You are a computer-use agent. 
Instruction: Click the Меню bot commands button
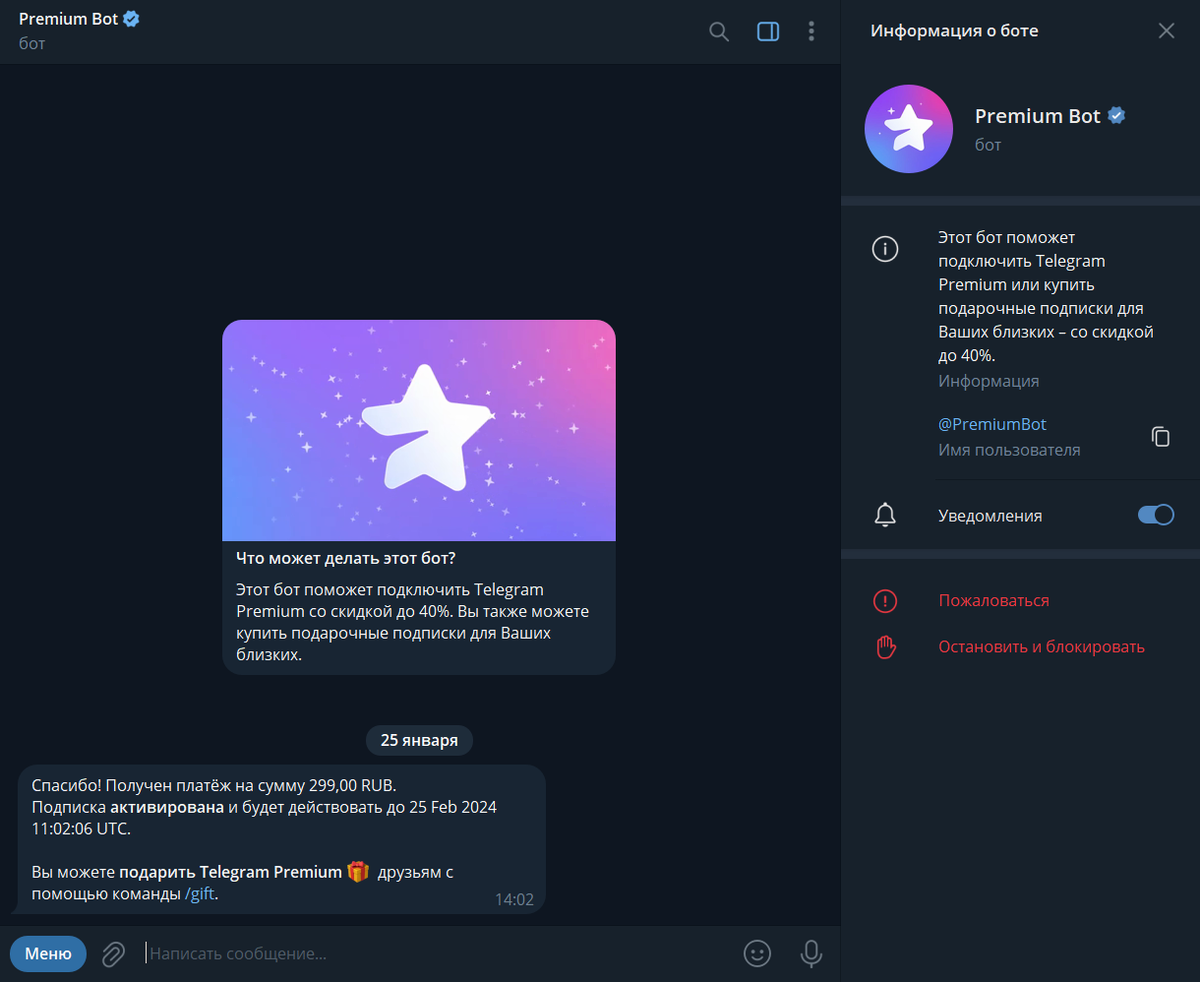[x=48, y=953]
